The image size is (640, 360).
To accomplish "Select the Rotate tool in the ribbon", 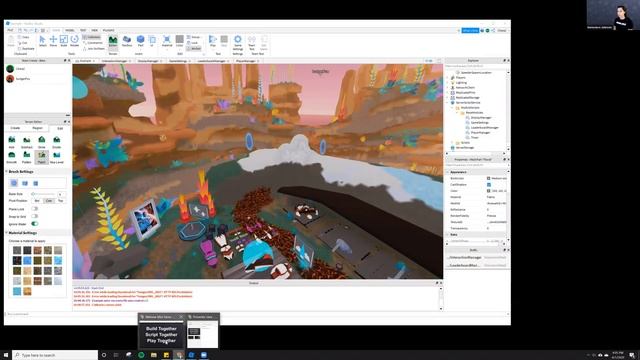I will coord(74,41).
